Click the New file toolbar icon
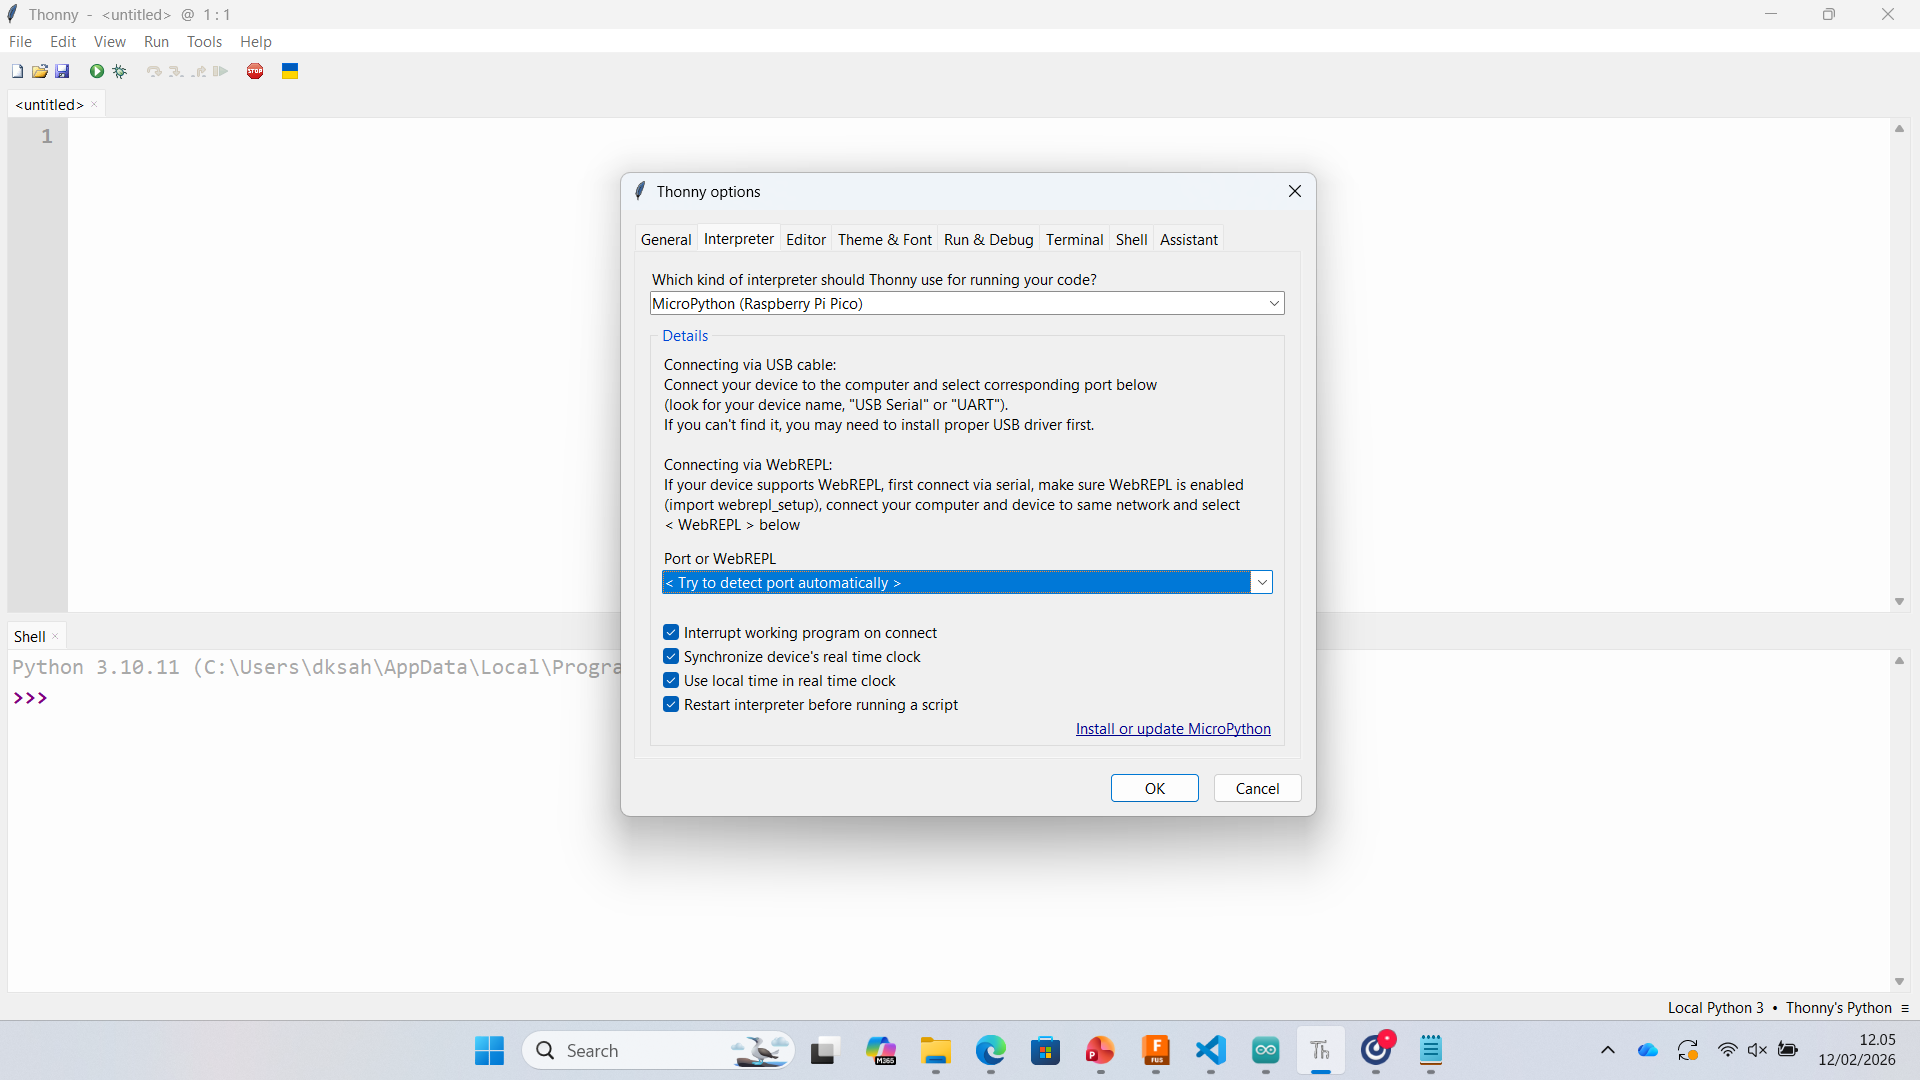Image resolution: width=1920 pixels, height=1080 pixels. pyautogui.click(x=17, y=71)
